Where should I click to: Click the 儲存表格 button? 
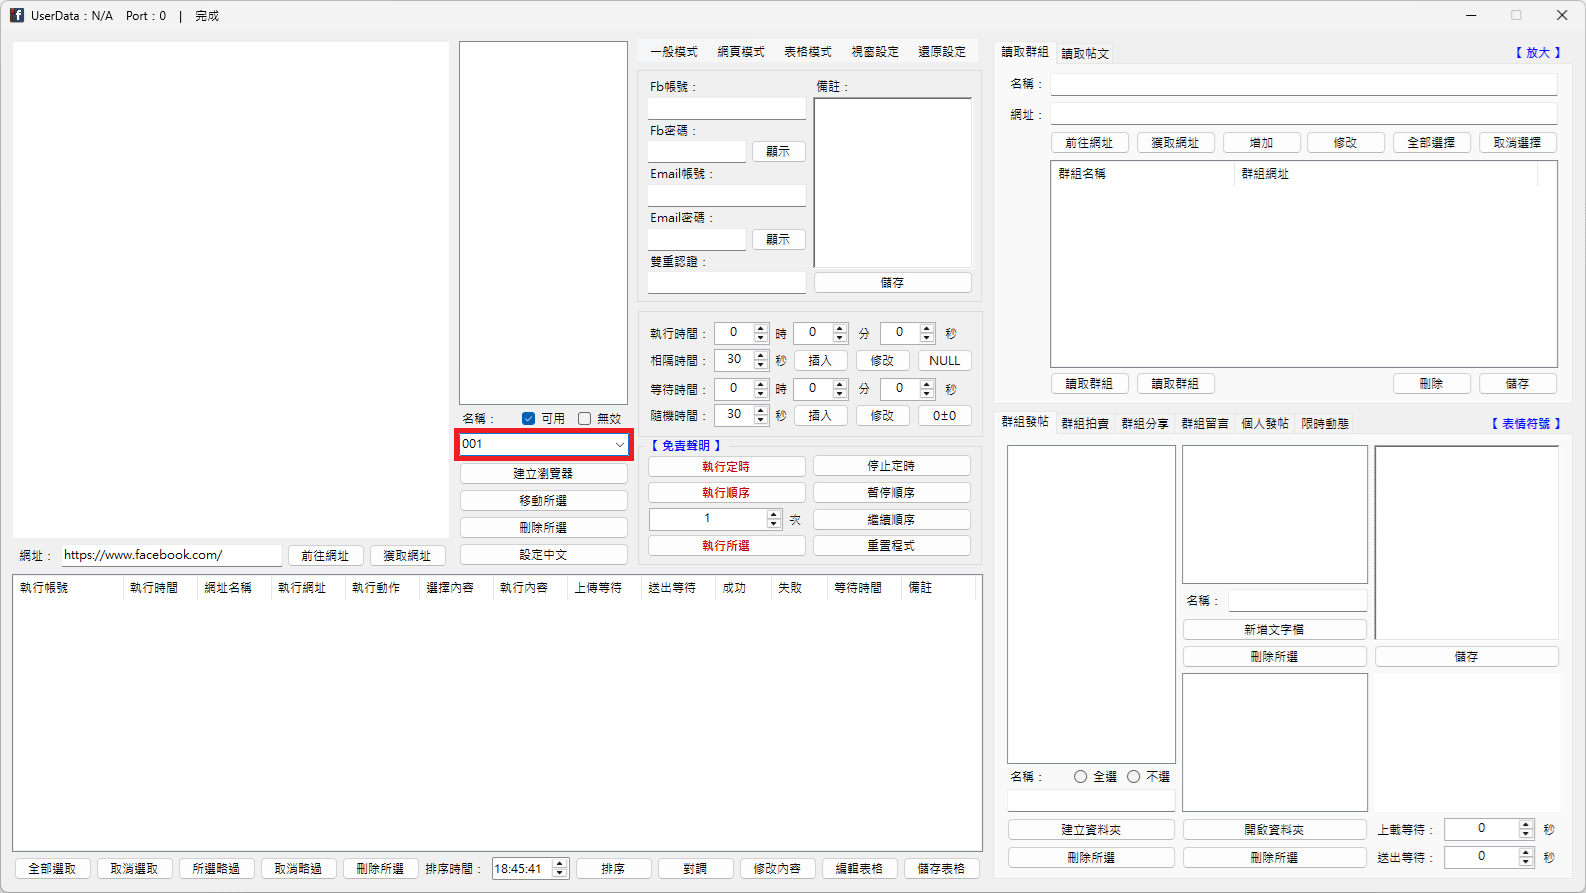pos(941,869)
